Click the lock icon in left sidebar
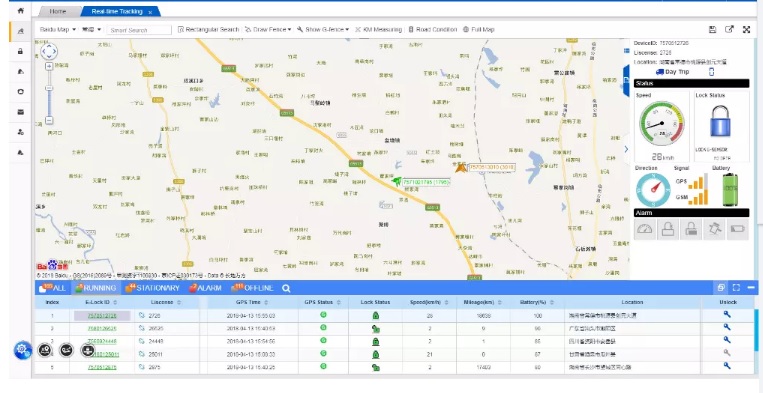The height and width of the screenshot is (393, 763). coord(20,51)
